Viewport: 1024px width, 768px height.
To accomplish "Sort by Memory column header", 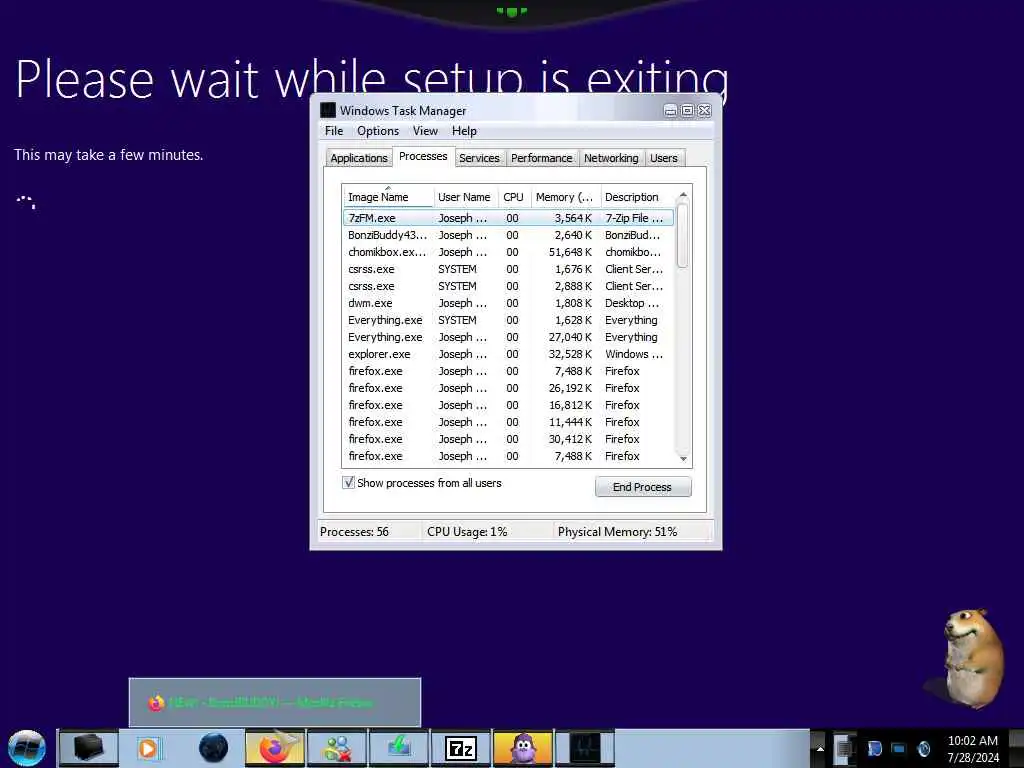I will (x=564, y=197).
